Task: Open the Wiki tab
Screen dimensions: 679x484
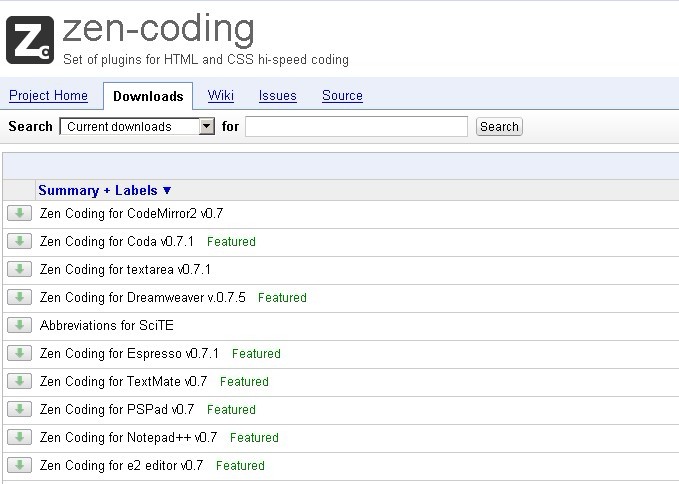Action: click(x=221, y=95)
